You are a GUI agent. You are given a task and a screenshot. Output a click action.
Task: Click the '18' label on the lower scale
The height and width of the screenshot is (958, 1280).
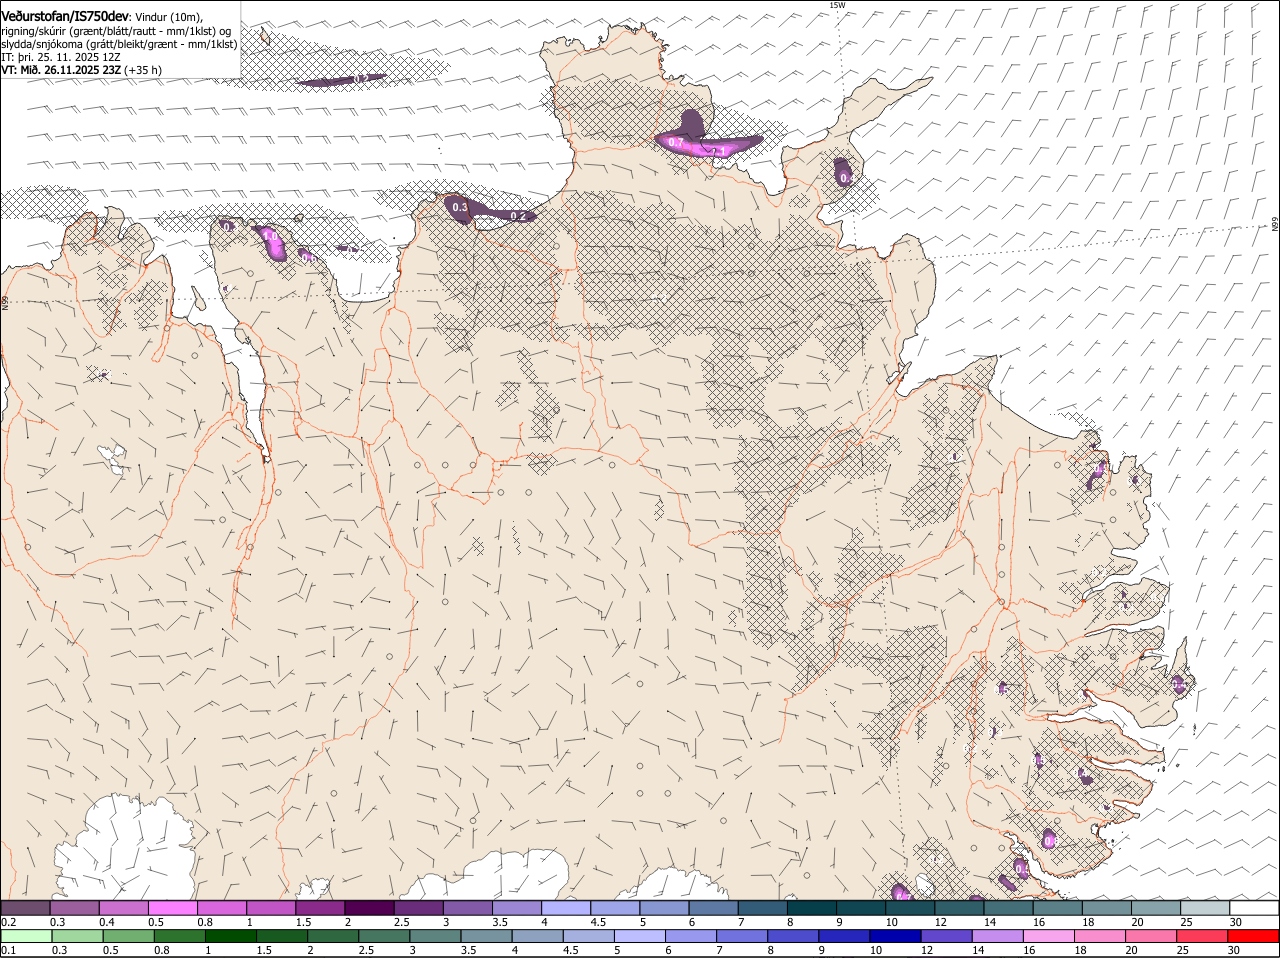point(1082,950)
